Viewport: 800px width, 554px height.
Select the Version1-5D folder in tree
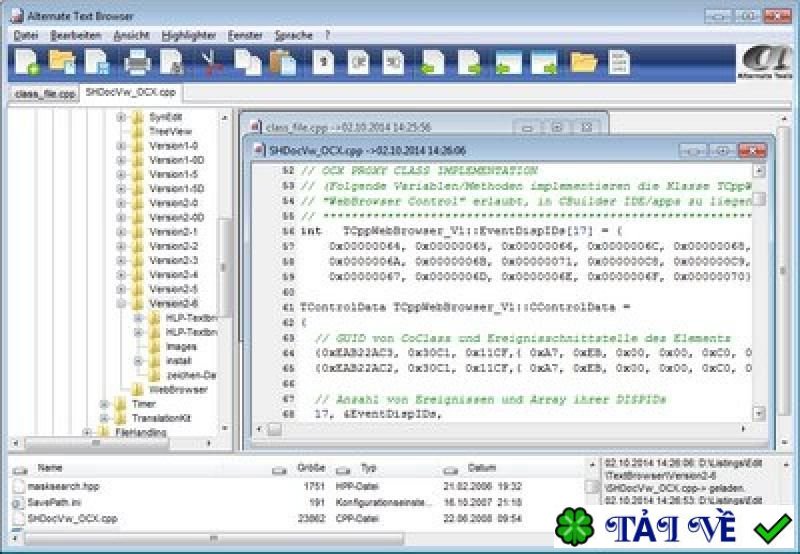click(x=176, y=189)
